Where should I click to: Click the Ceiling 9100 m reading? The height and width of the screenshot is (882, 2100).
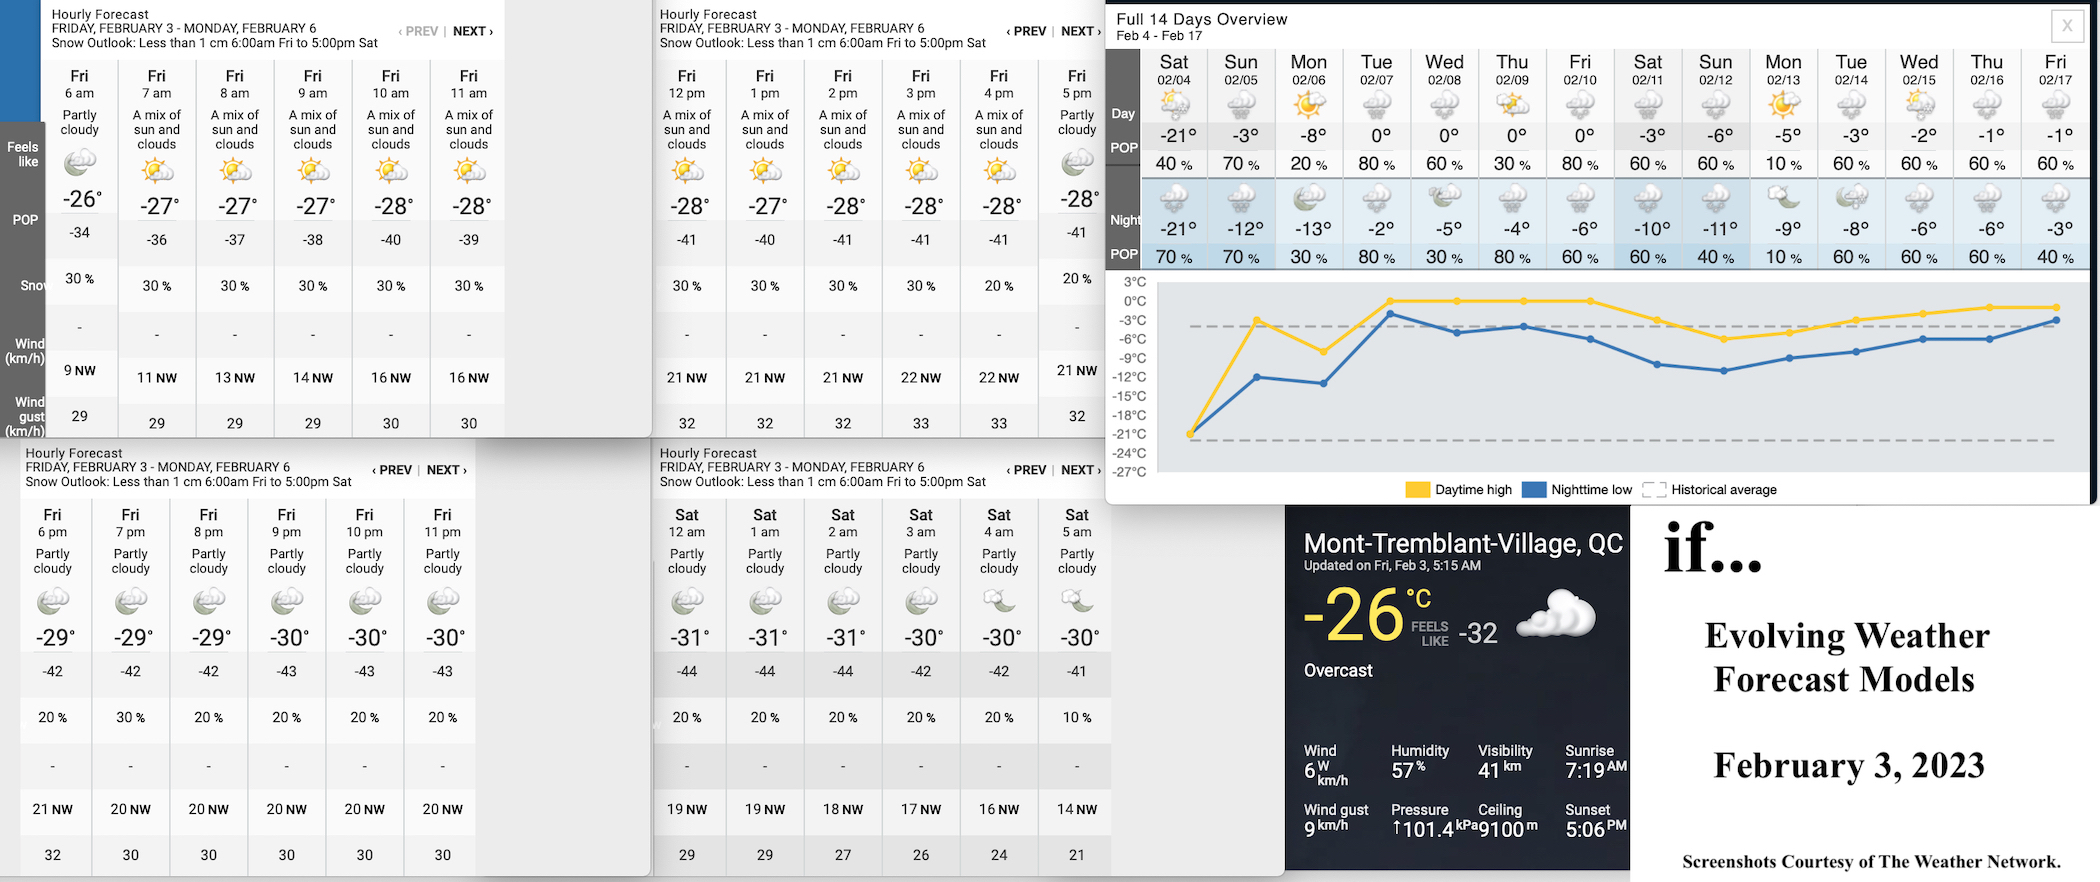[x=1508, y=821]
